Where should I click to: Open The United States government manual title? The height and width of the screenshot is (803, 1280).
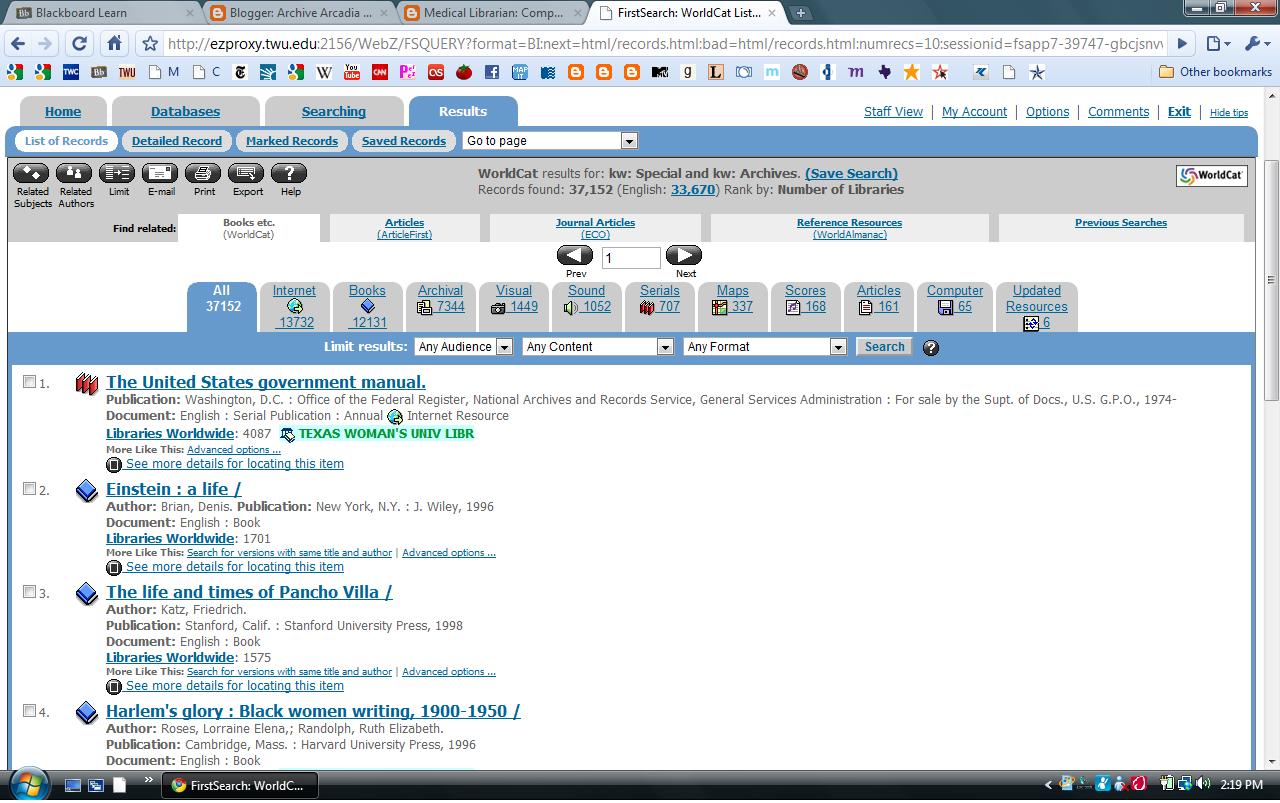click(266, 382)
